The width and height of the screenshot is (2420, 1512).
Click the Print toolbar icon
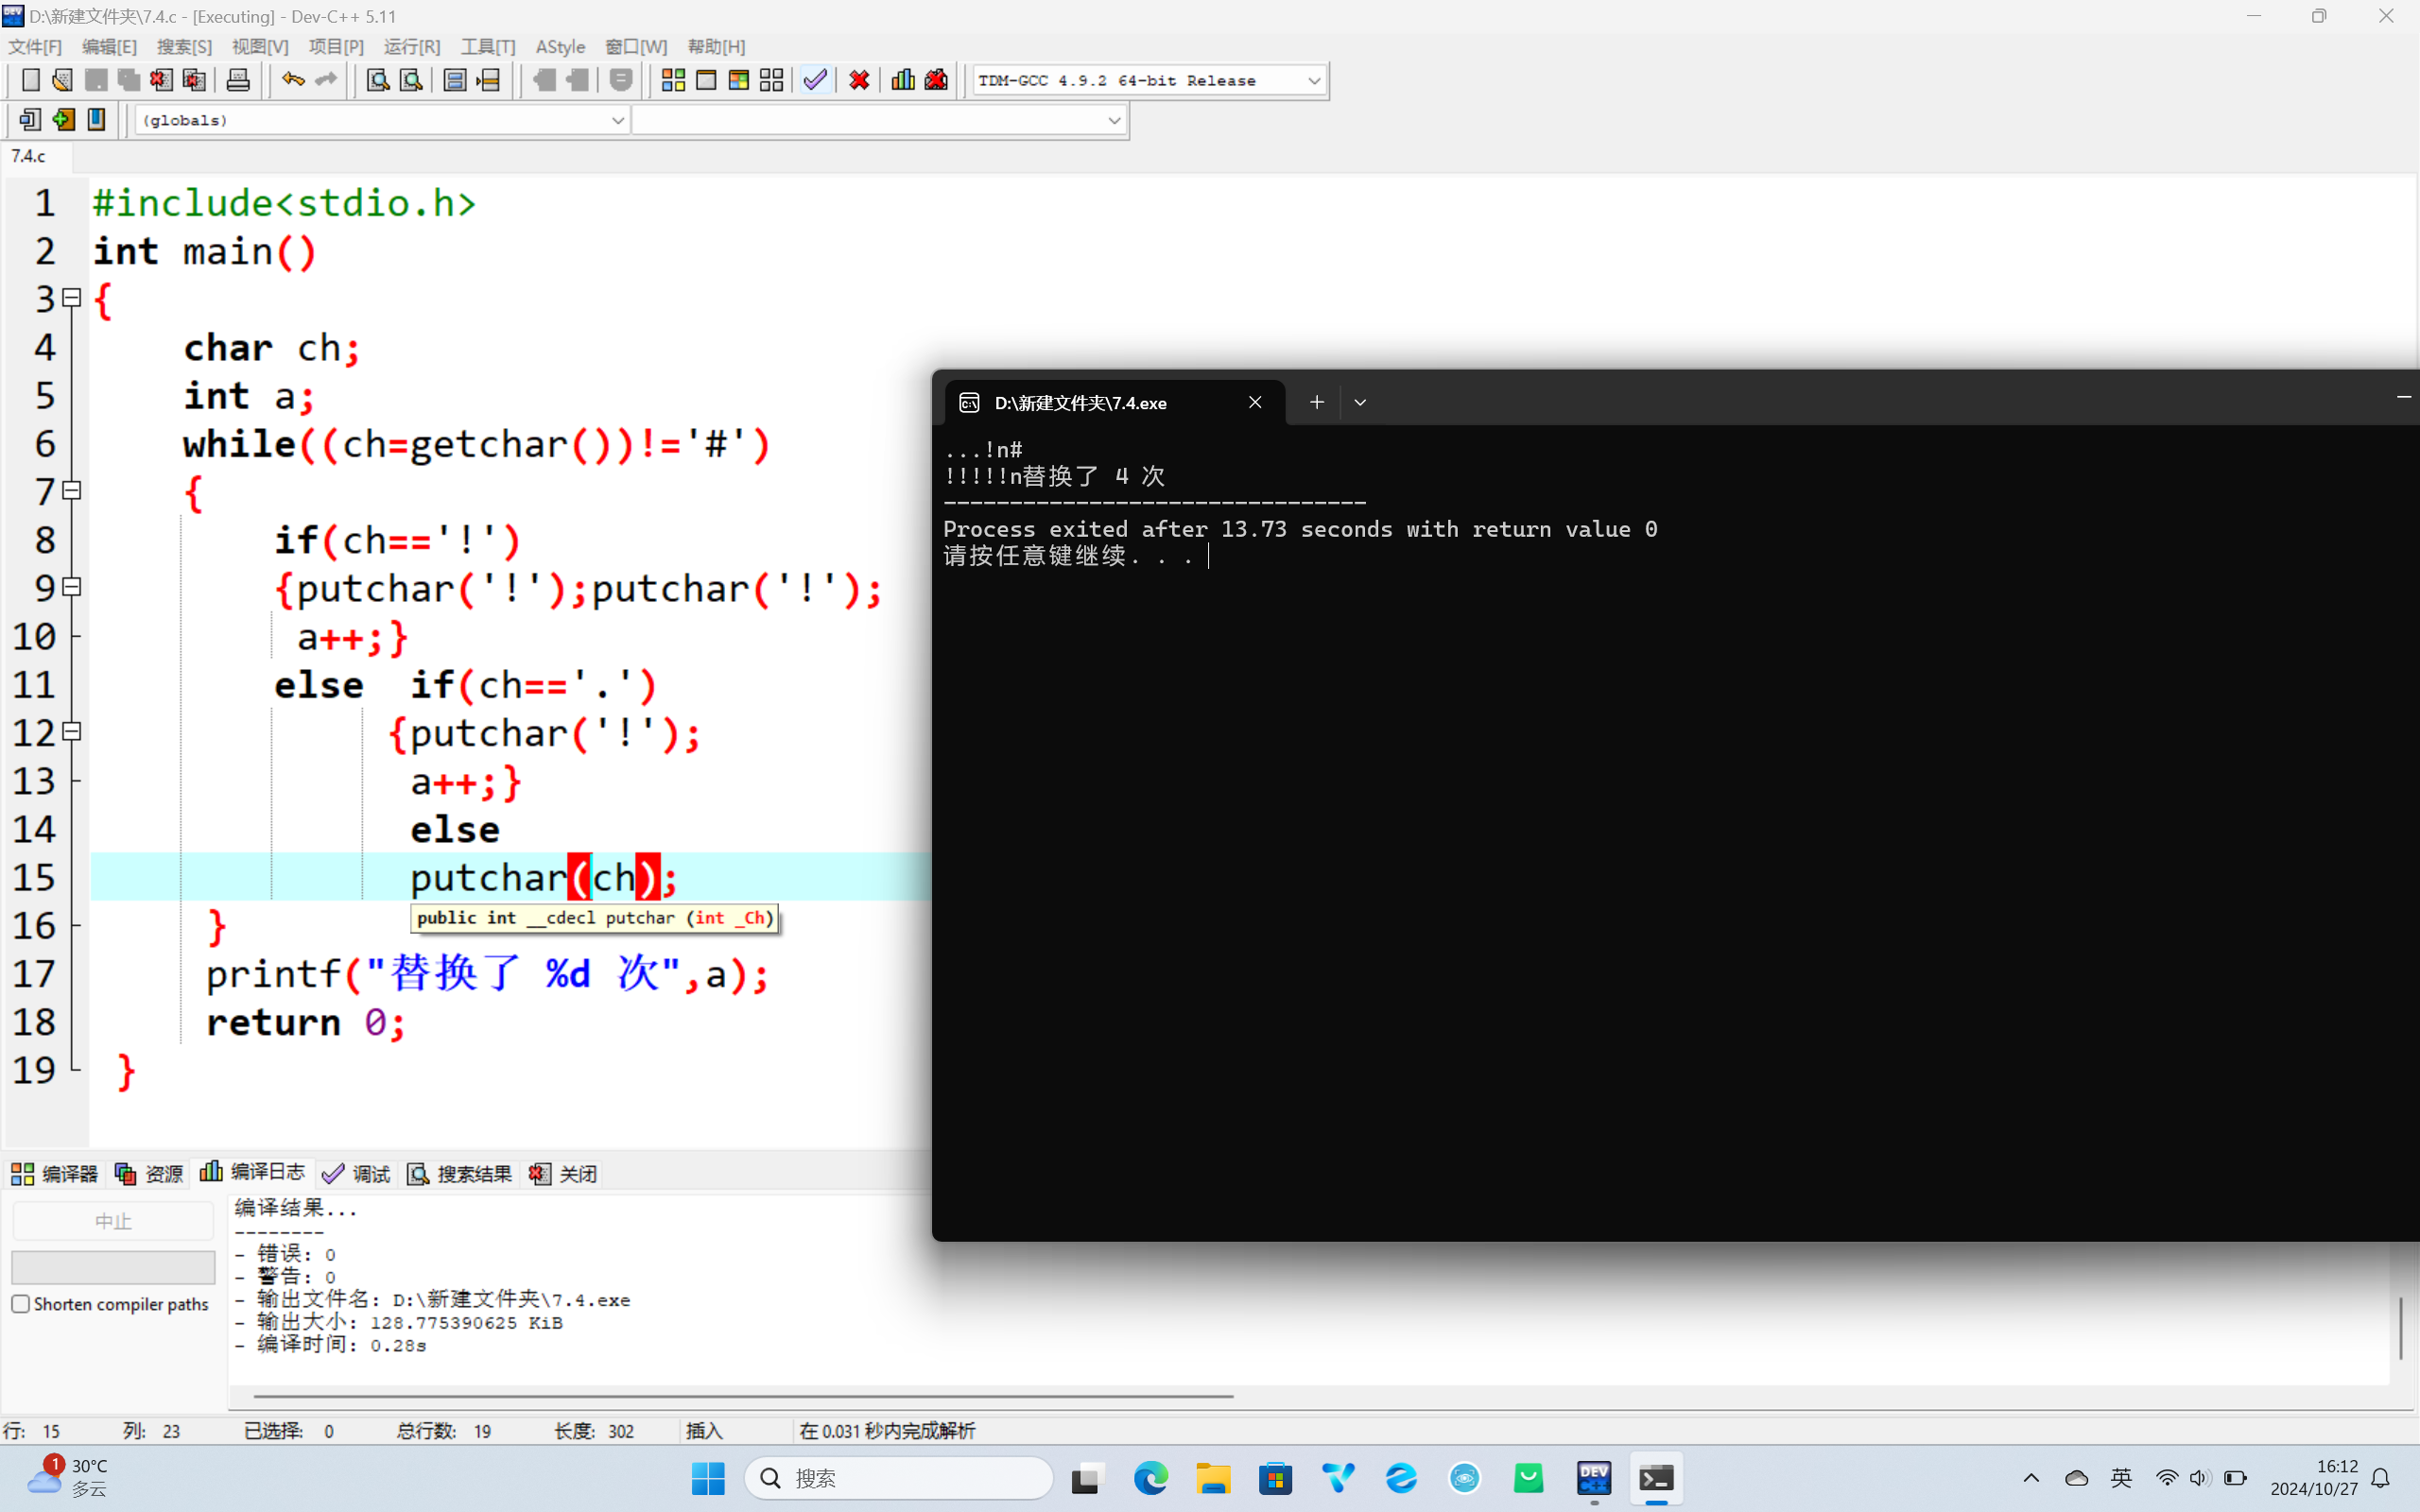238,80
